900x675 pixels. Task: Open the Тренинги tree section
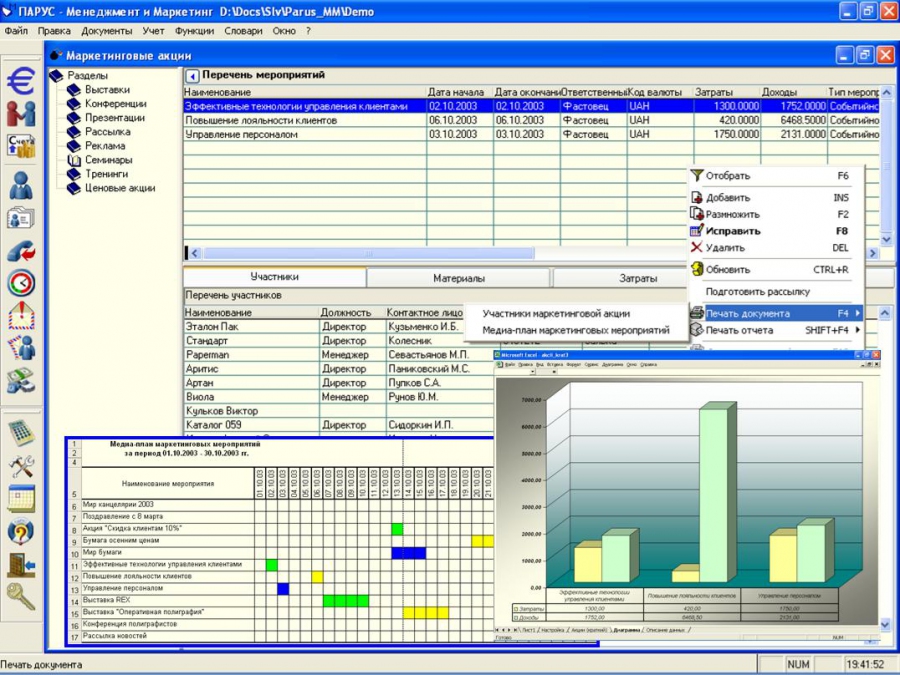click(x=106, y=174)
